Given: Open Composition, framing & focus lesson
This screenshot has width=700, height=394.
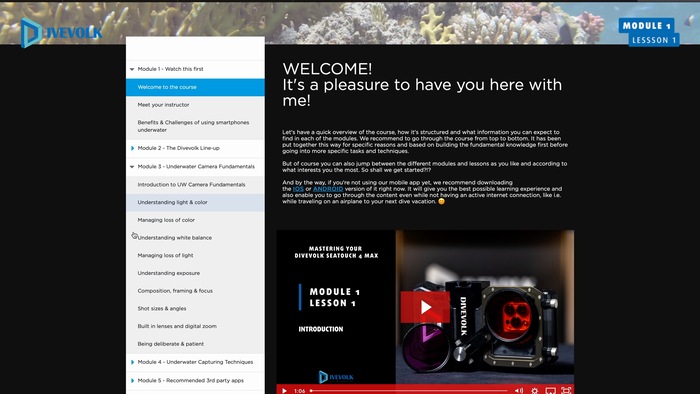Looking at the screenshot, I should point(195,291).
